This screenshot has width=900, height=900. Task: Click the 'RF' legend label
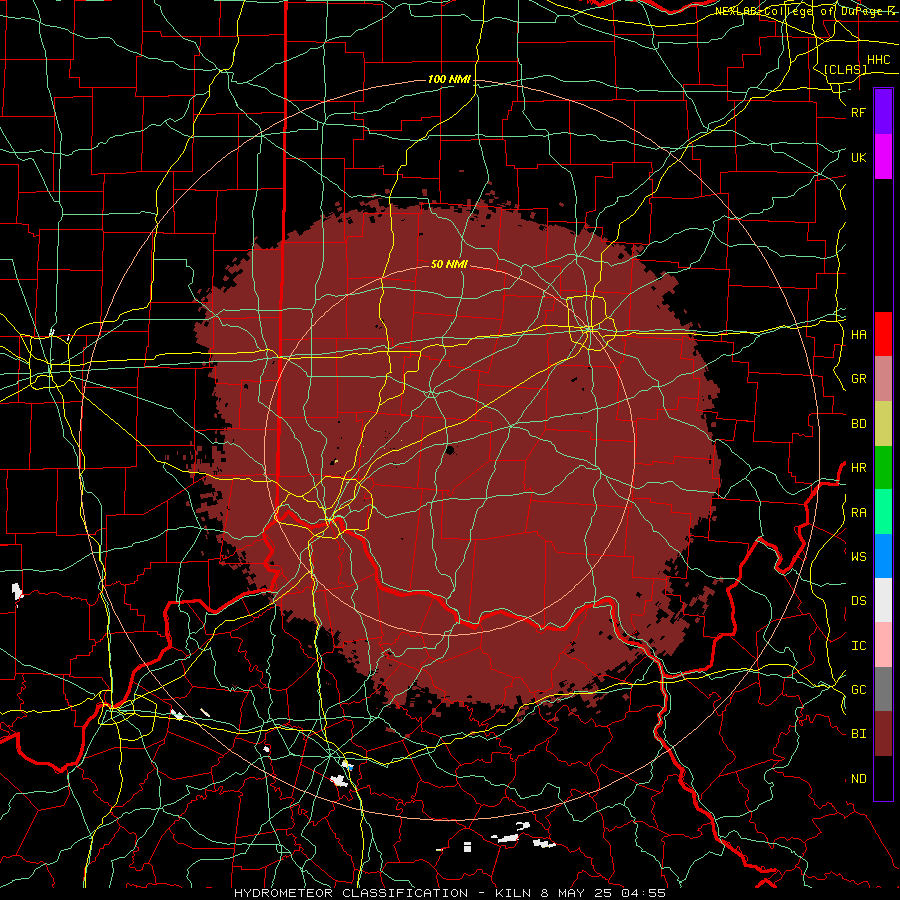point(858,112)
